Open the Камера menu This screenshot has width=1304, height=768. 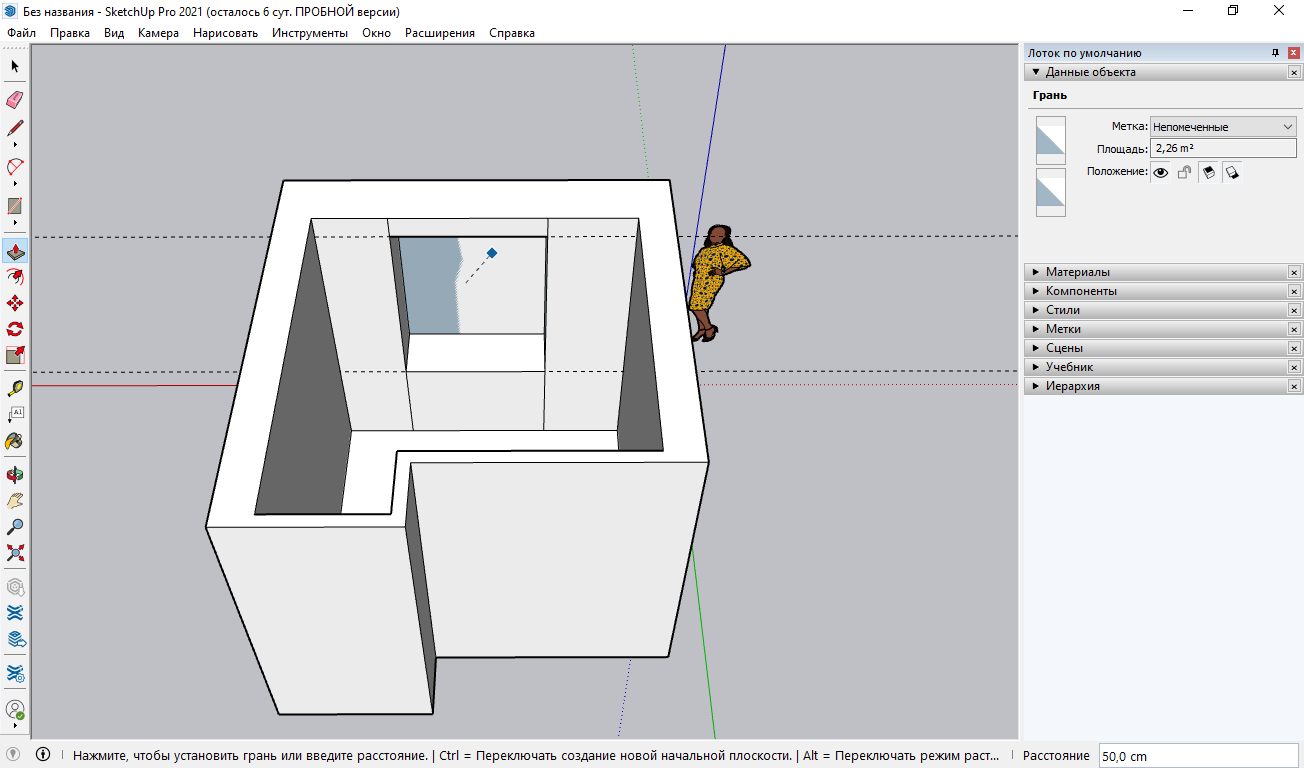tap(159, 33)
